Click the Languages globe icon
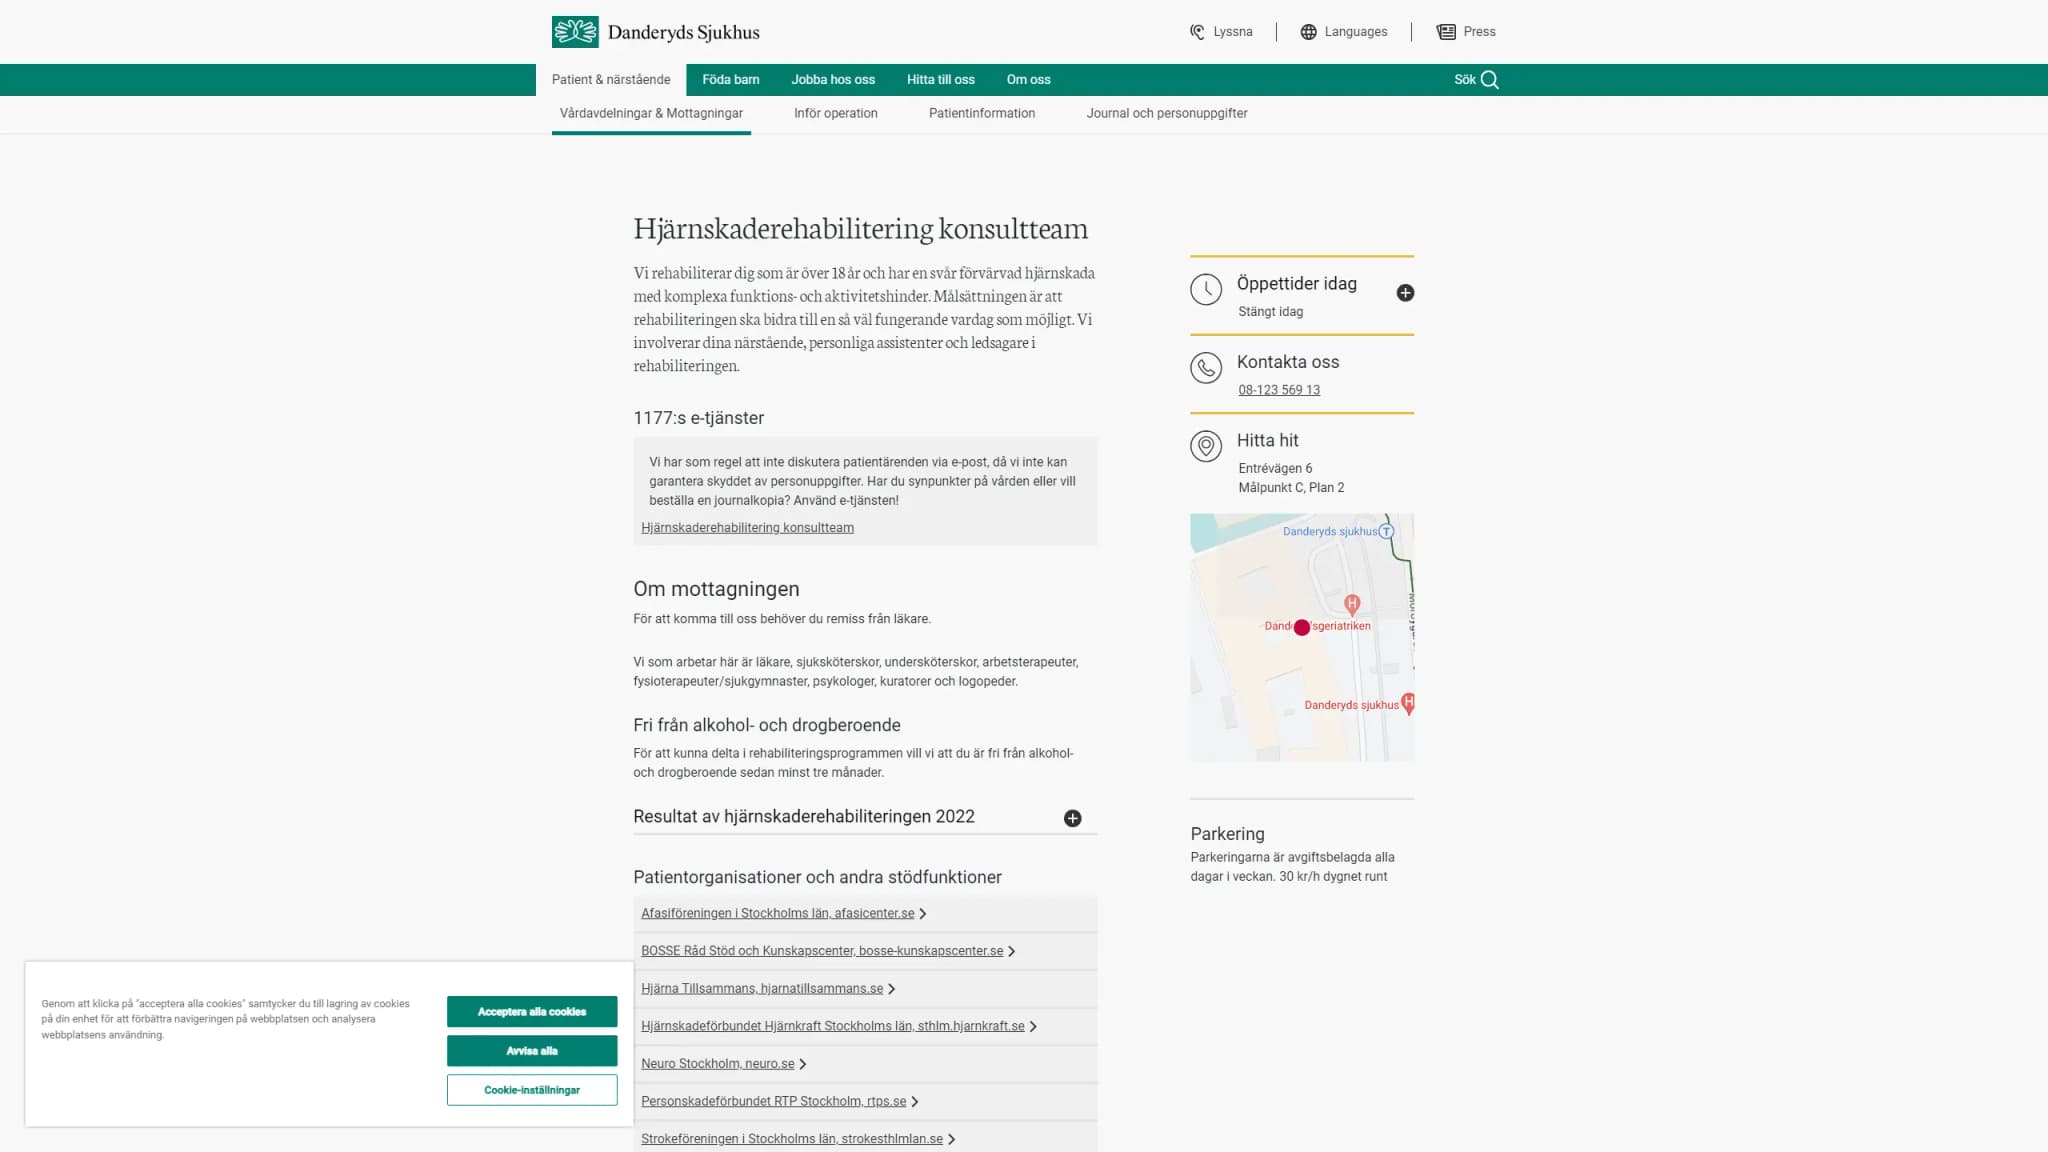Viewport: 2048px width, 1152px height. pyautogui.click(x=1308, y=32)
